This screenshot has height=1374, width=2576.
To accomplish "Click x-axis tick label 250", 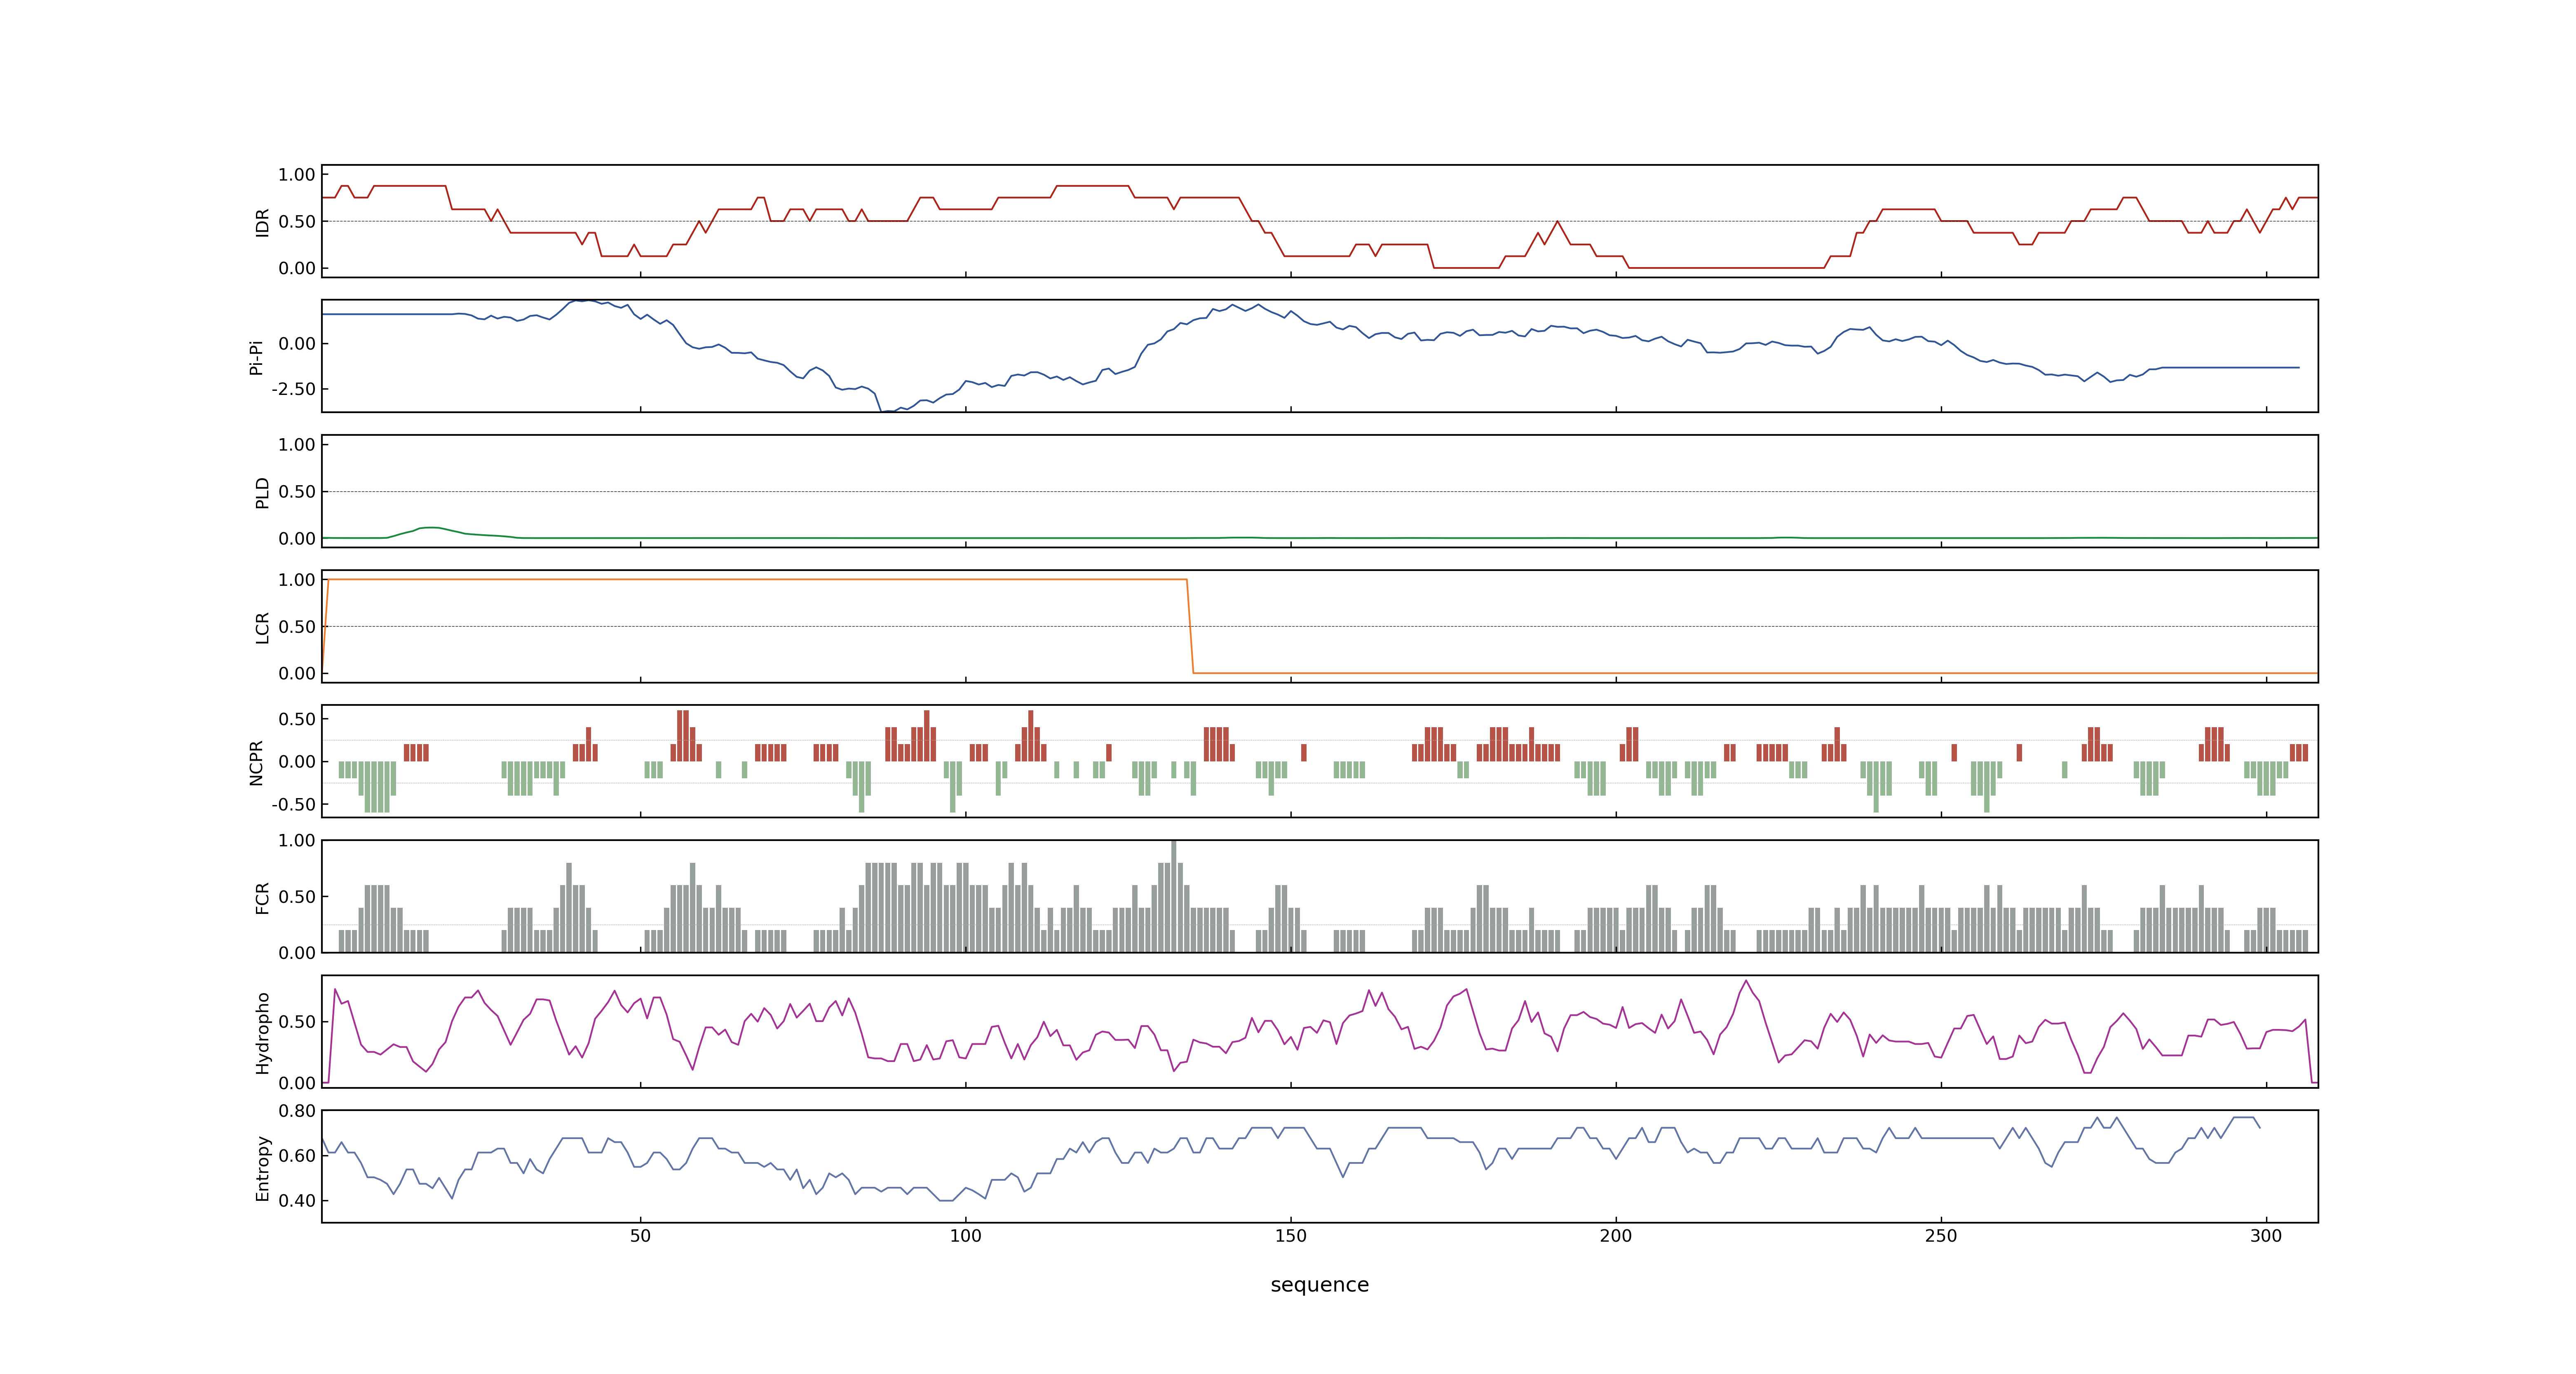I will 1941,1236.
